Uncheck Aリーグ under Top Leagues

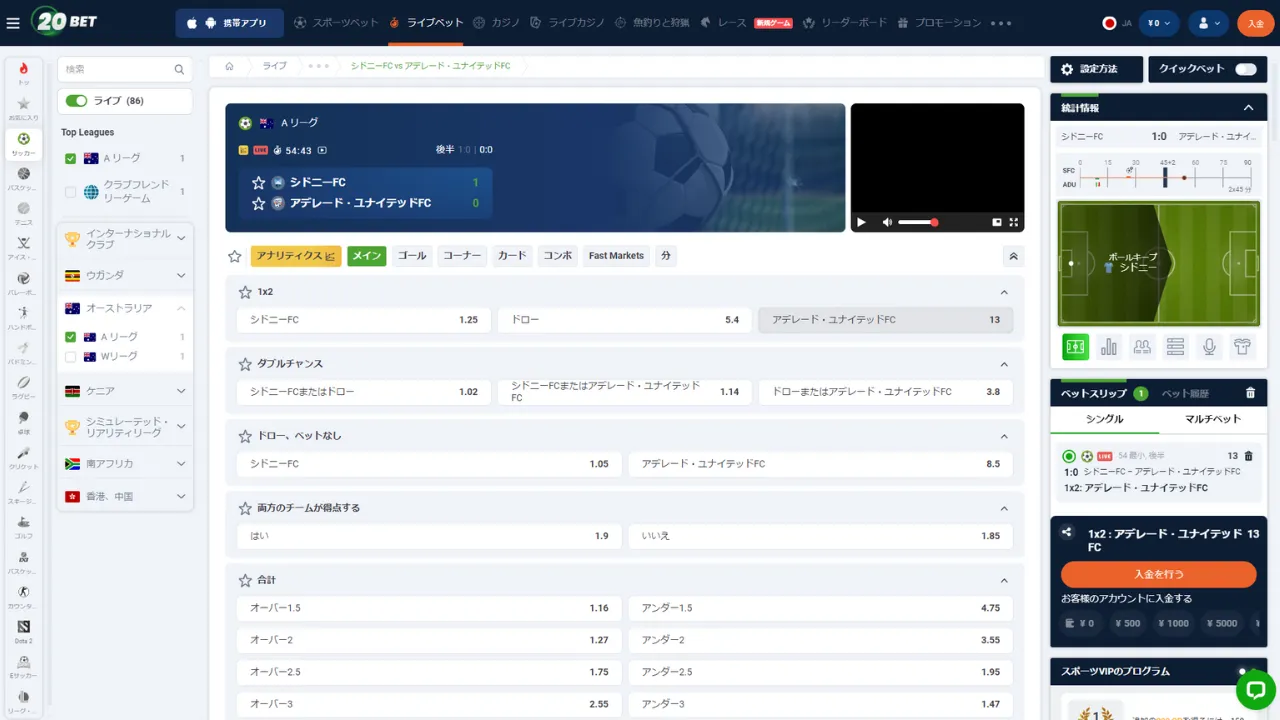coord(71,158)
